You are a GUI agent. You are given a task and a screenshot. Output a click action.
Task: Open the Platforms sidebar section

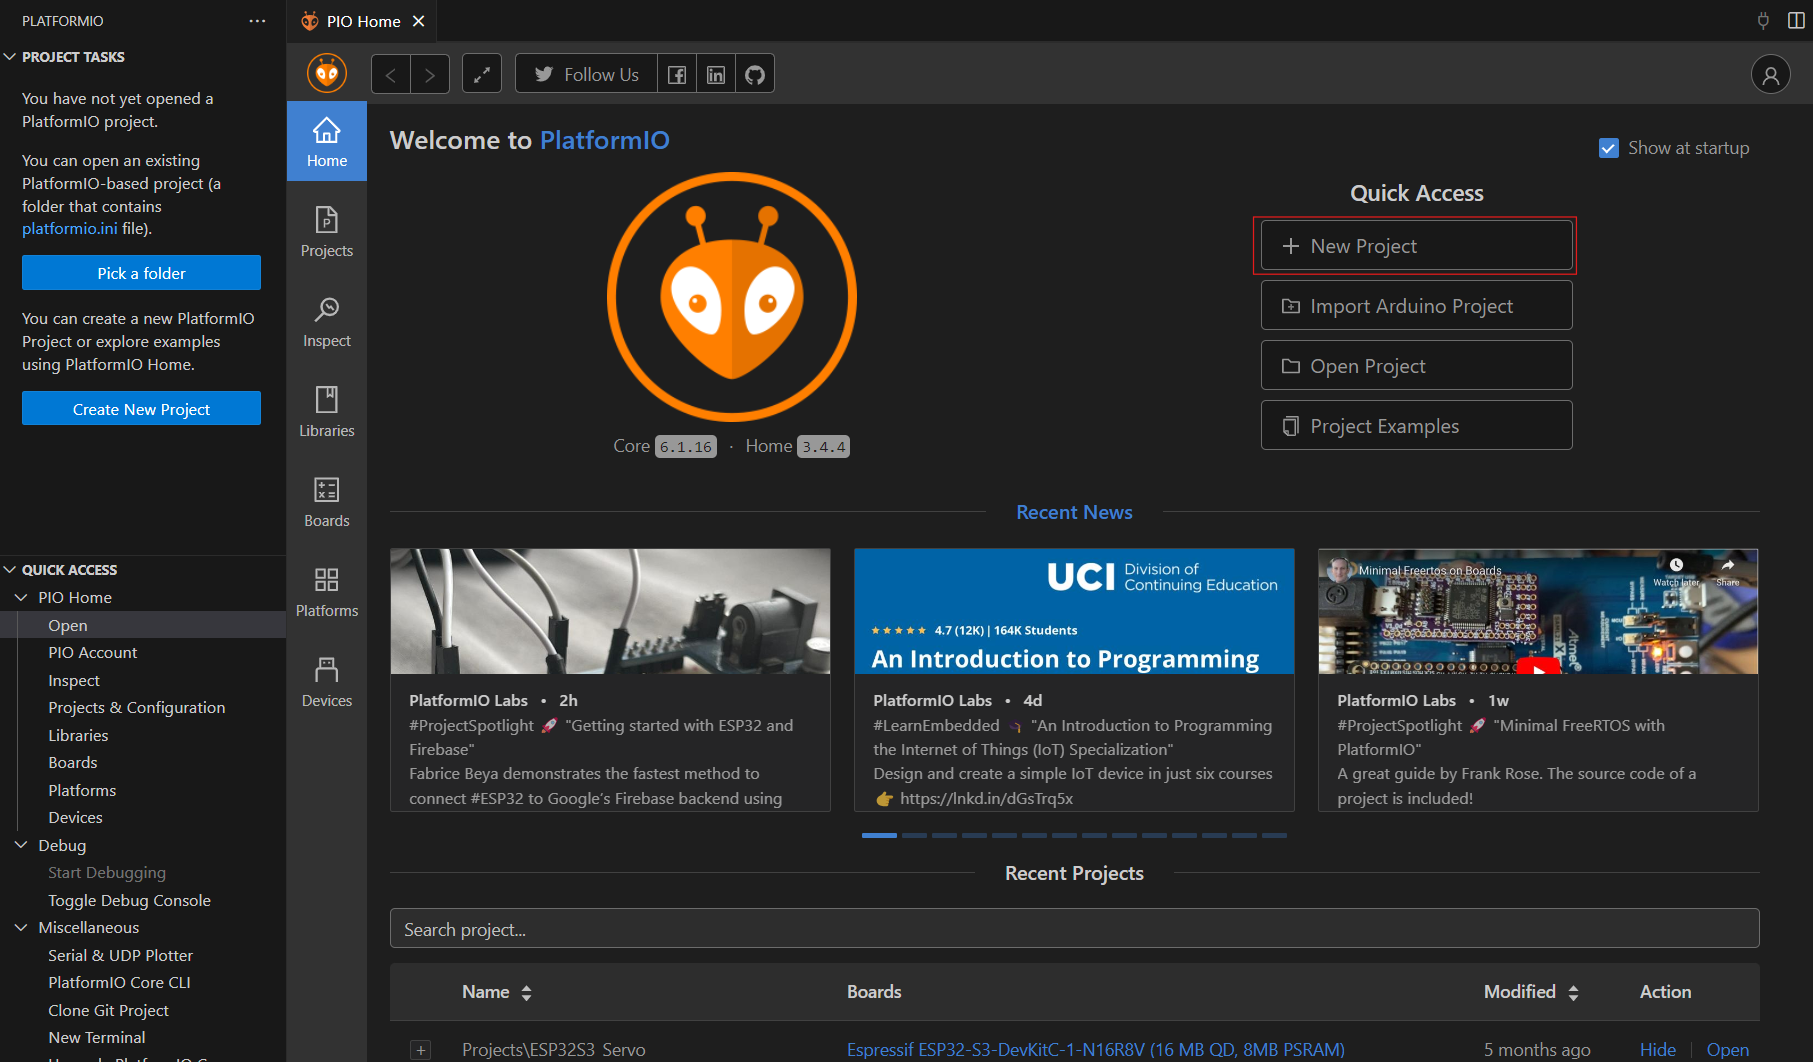(x=327, y=592)
